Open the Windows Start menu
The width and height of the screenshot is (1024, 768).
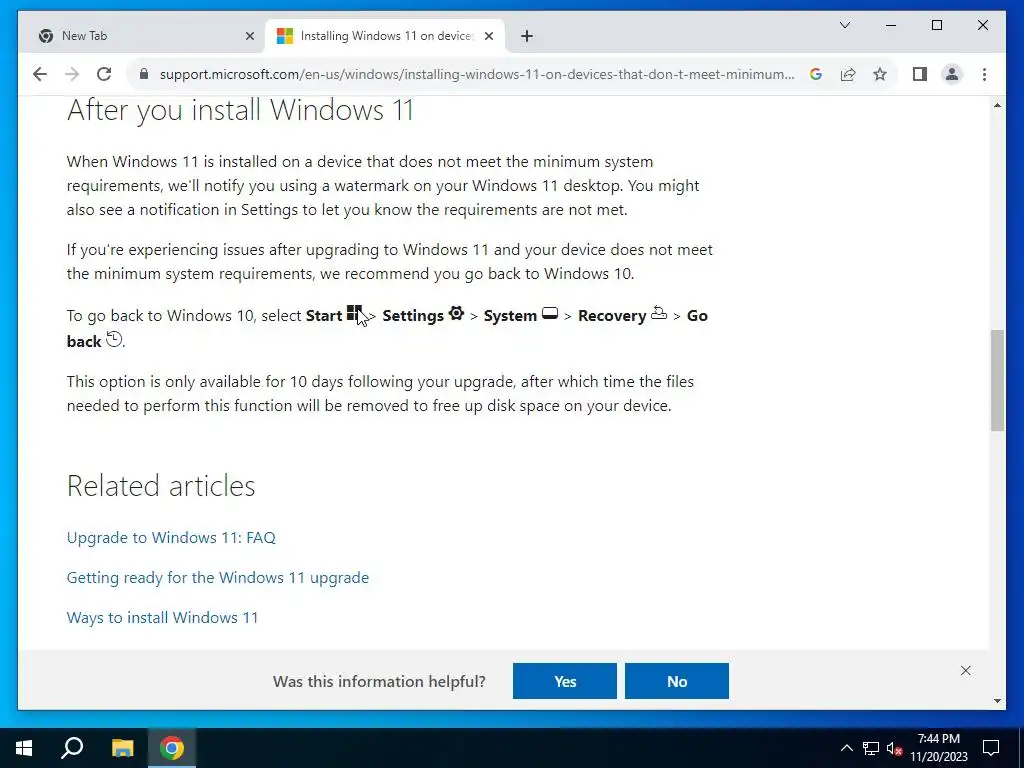tap(24, 748)
